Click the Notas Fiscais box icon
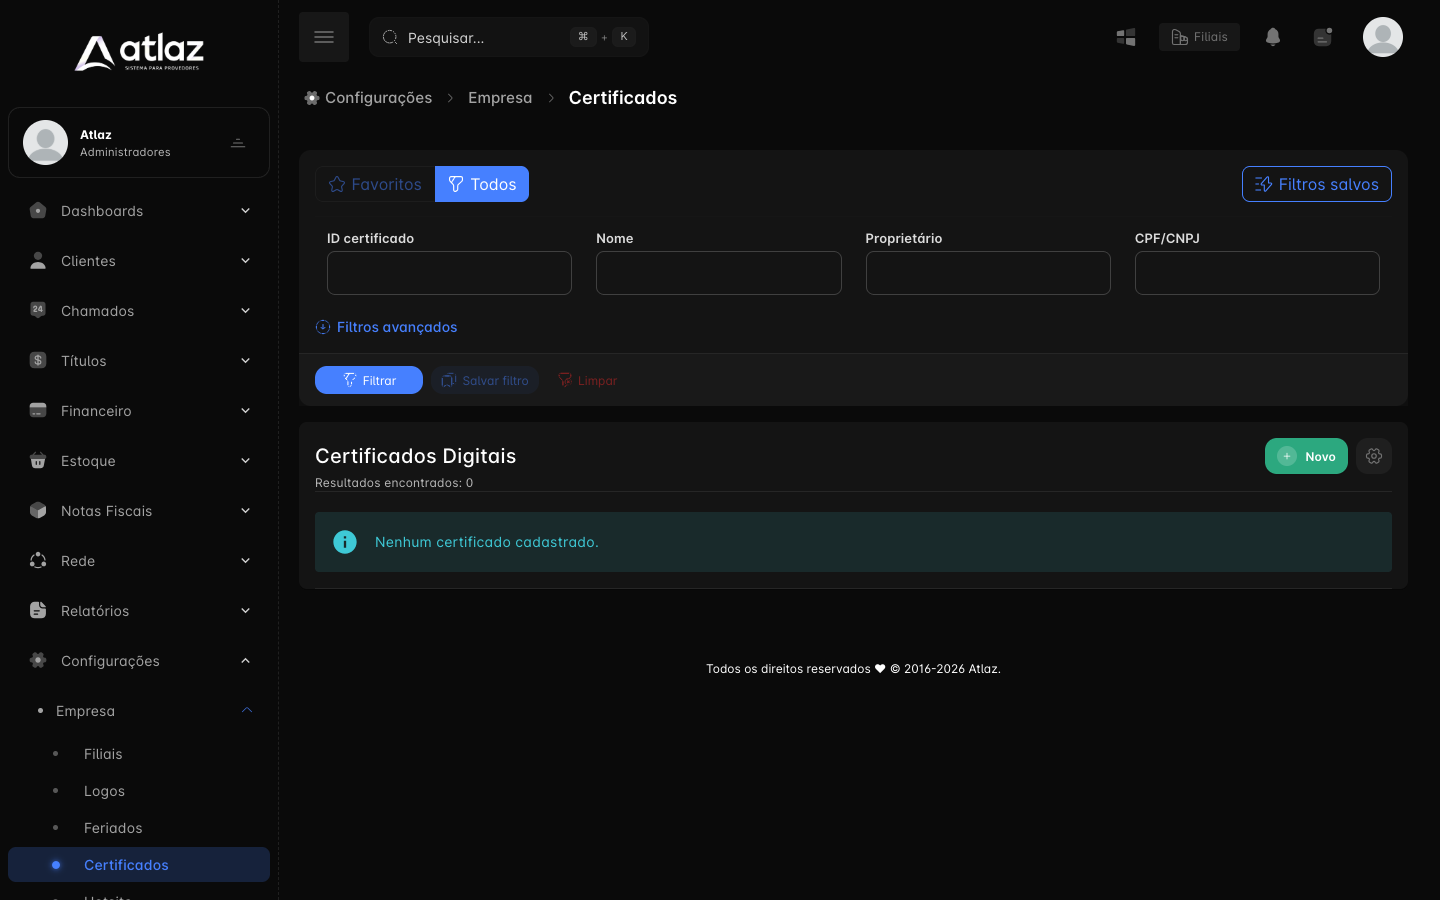This screenshot has height=900, width=1440. coord(38,510)
